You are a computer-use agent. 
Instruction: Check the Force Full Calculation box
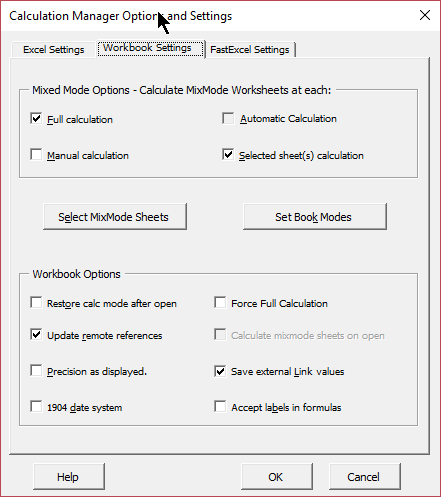pos(220,303)
